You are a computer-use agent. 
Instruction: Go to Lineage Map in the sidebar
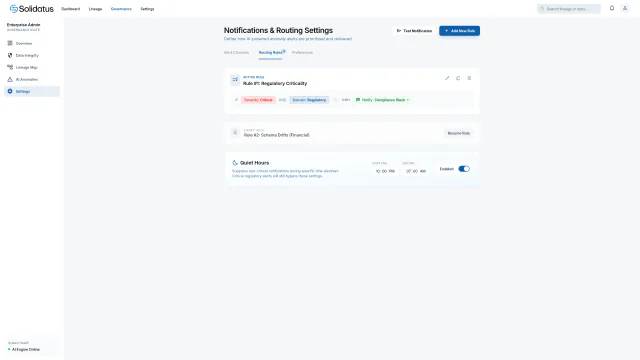32,67
